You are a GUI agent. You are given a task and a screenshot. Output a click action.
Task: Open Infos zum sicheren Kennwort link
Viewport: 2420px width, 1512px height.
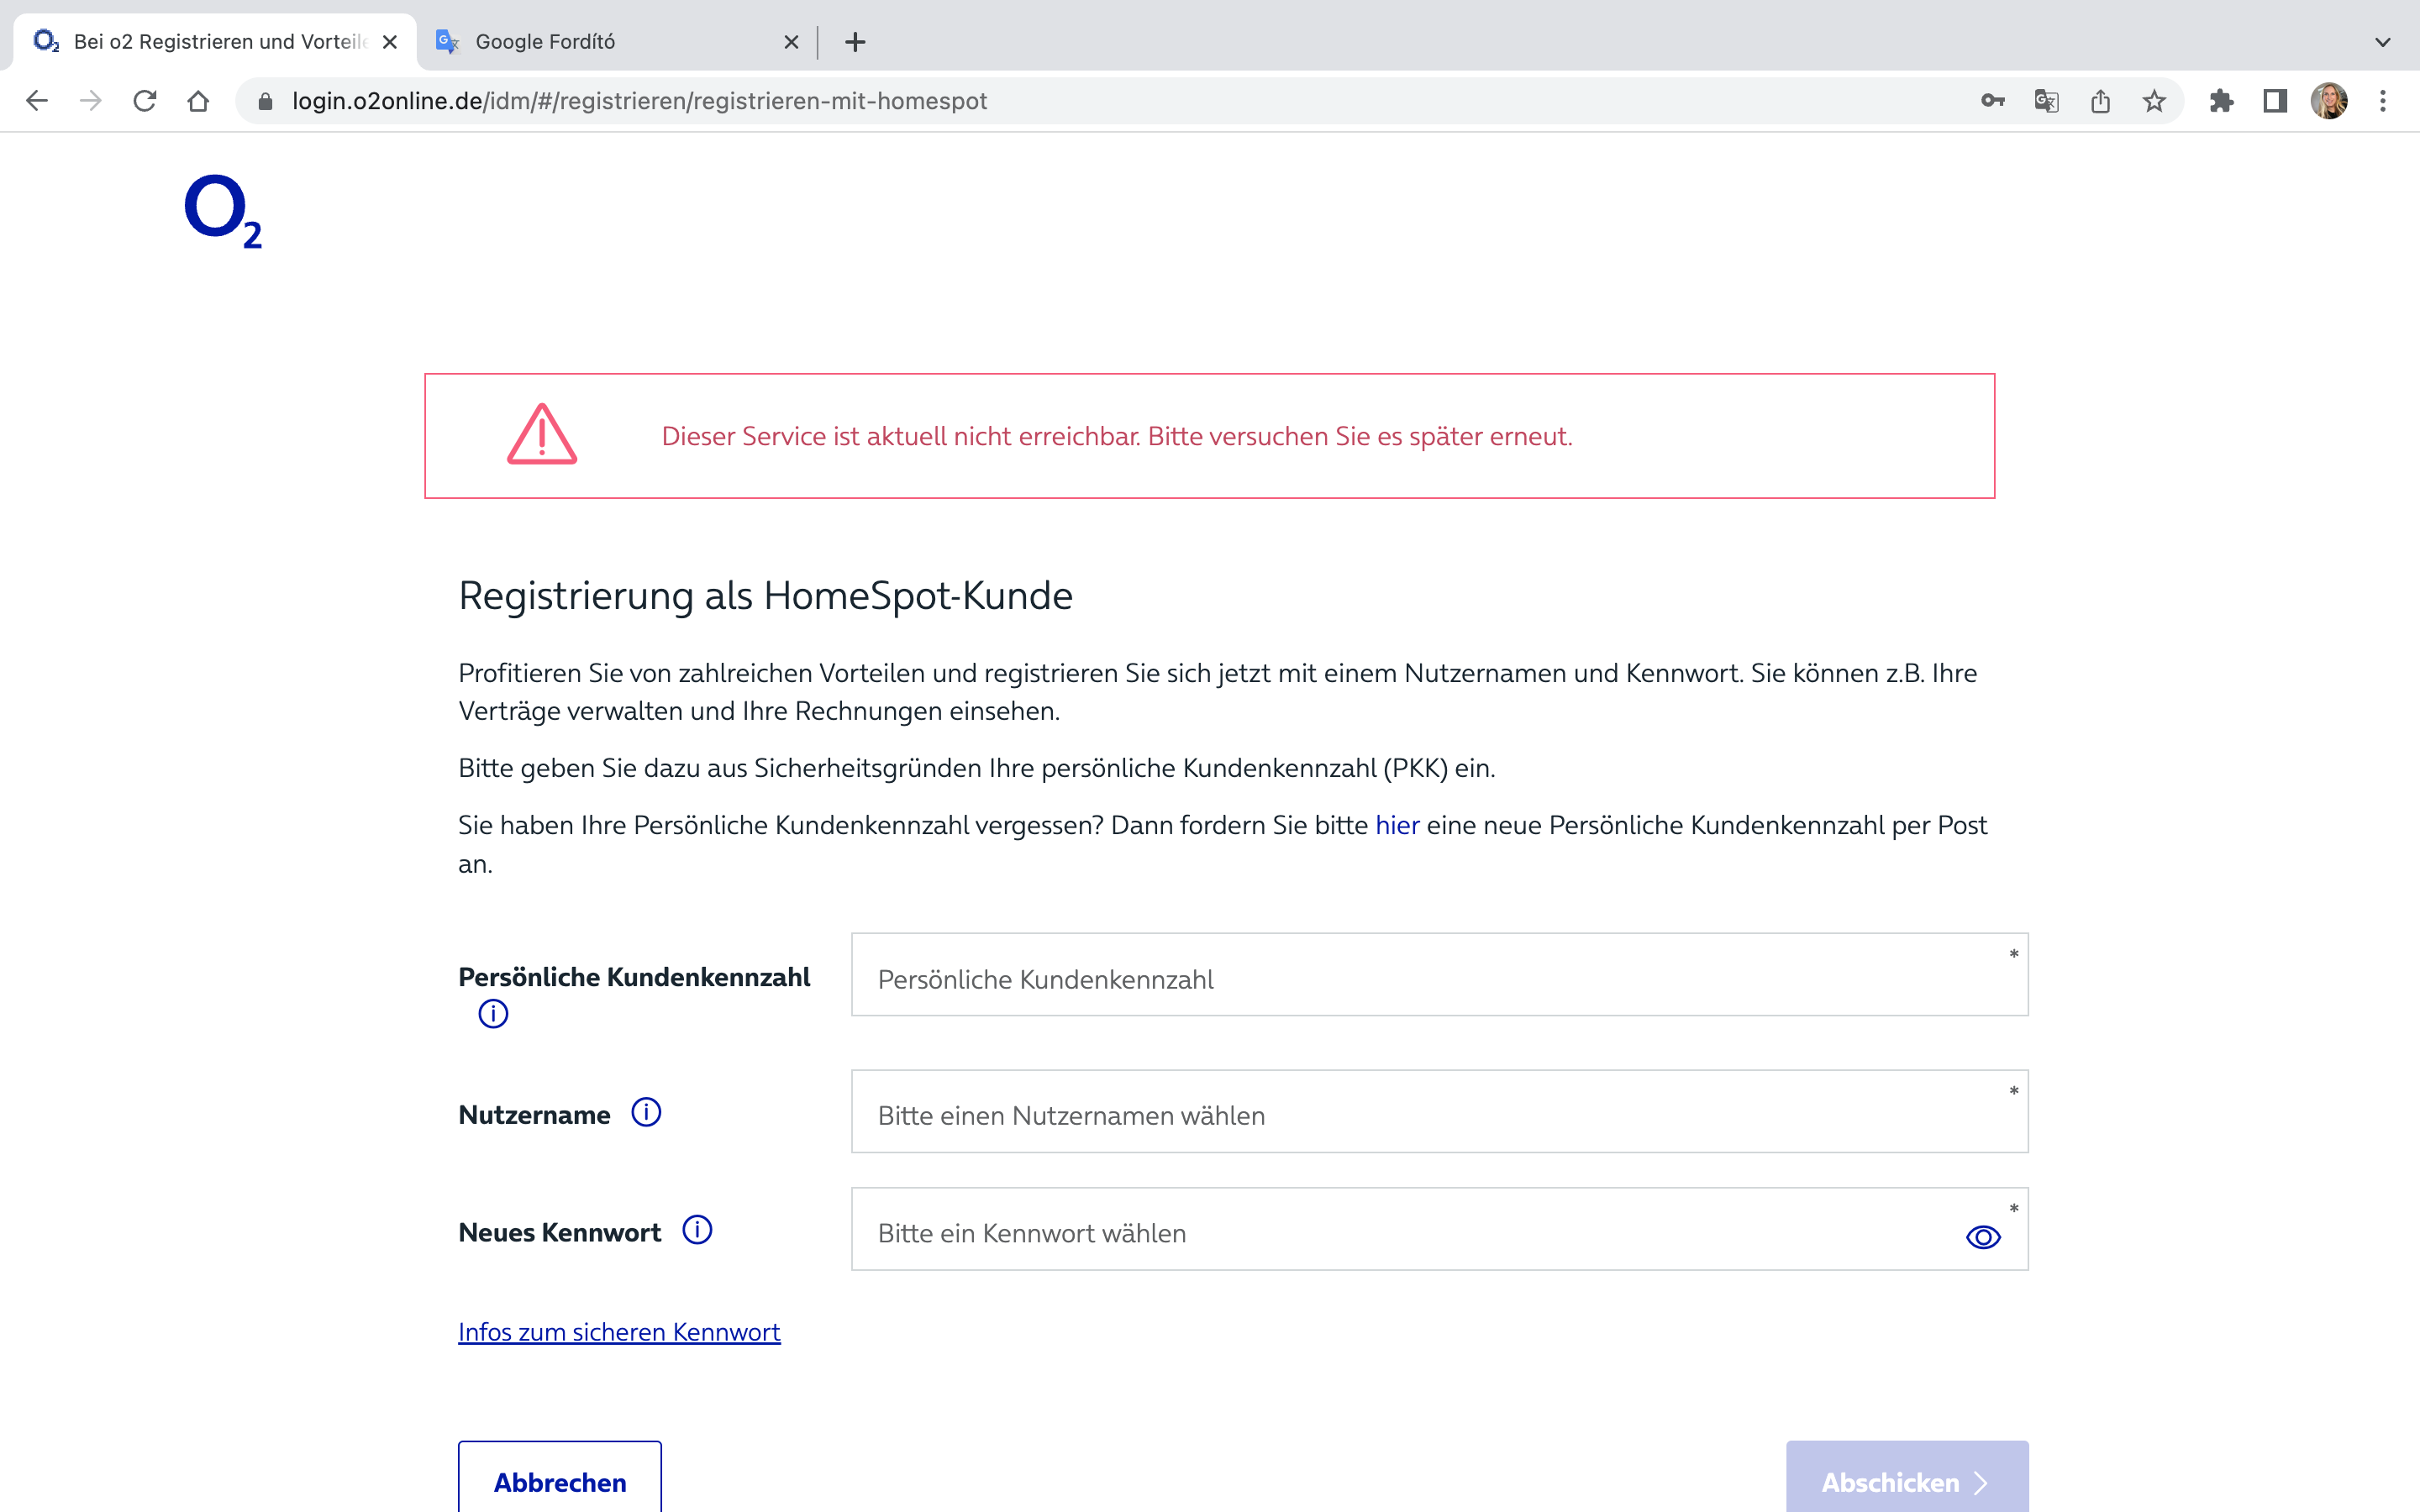[x=619, y=1332]
